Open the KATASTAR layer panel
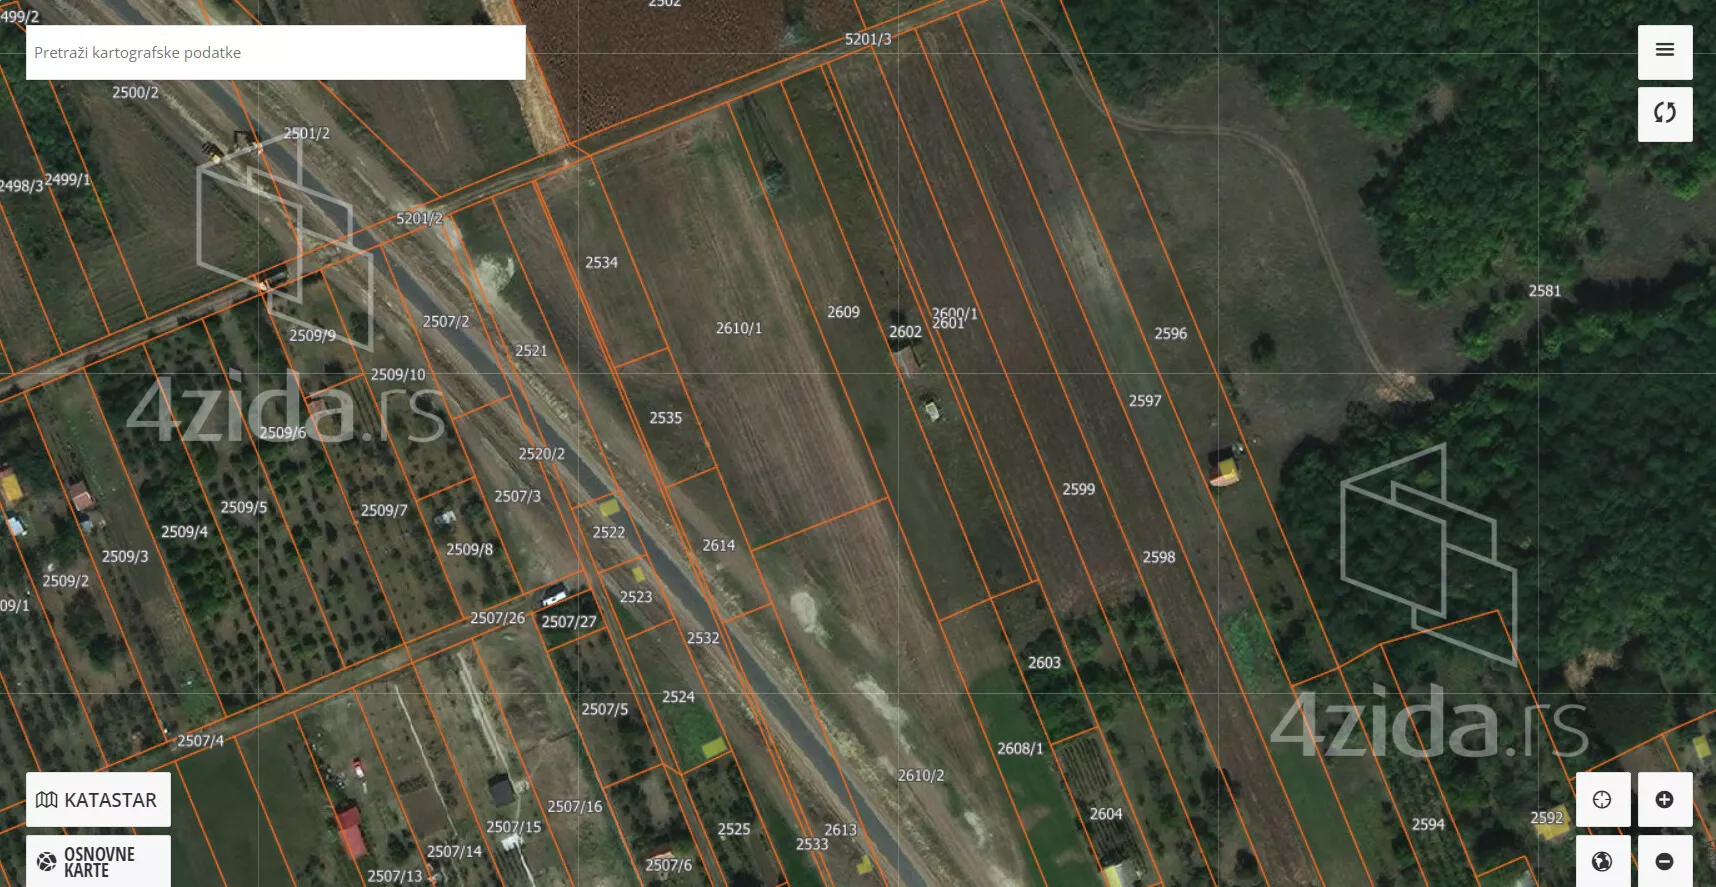1716x887 pixels. (98, 800)
